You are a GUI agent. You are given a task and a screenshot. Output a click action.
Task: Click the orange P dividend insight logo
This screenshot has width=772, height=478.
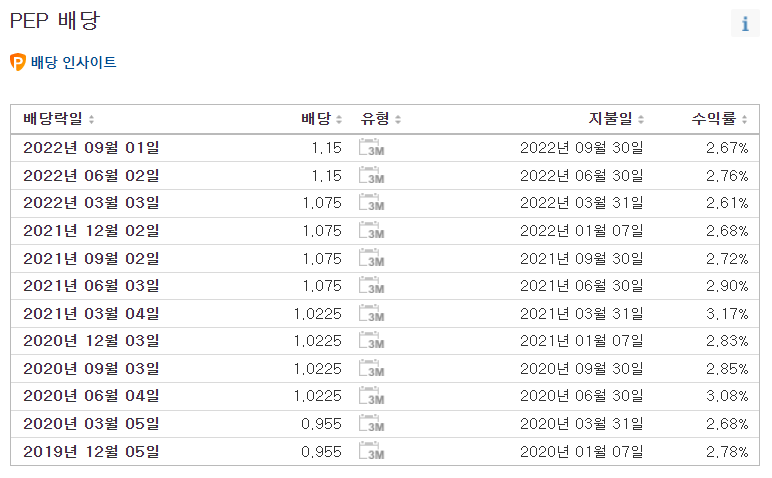point(18,62)
